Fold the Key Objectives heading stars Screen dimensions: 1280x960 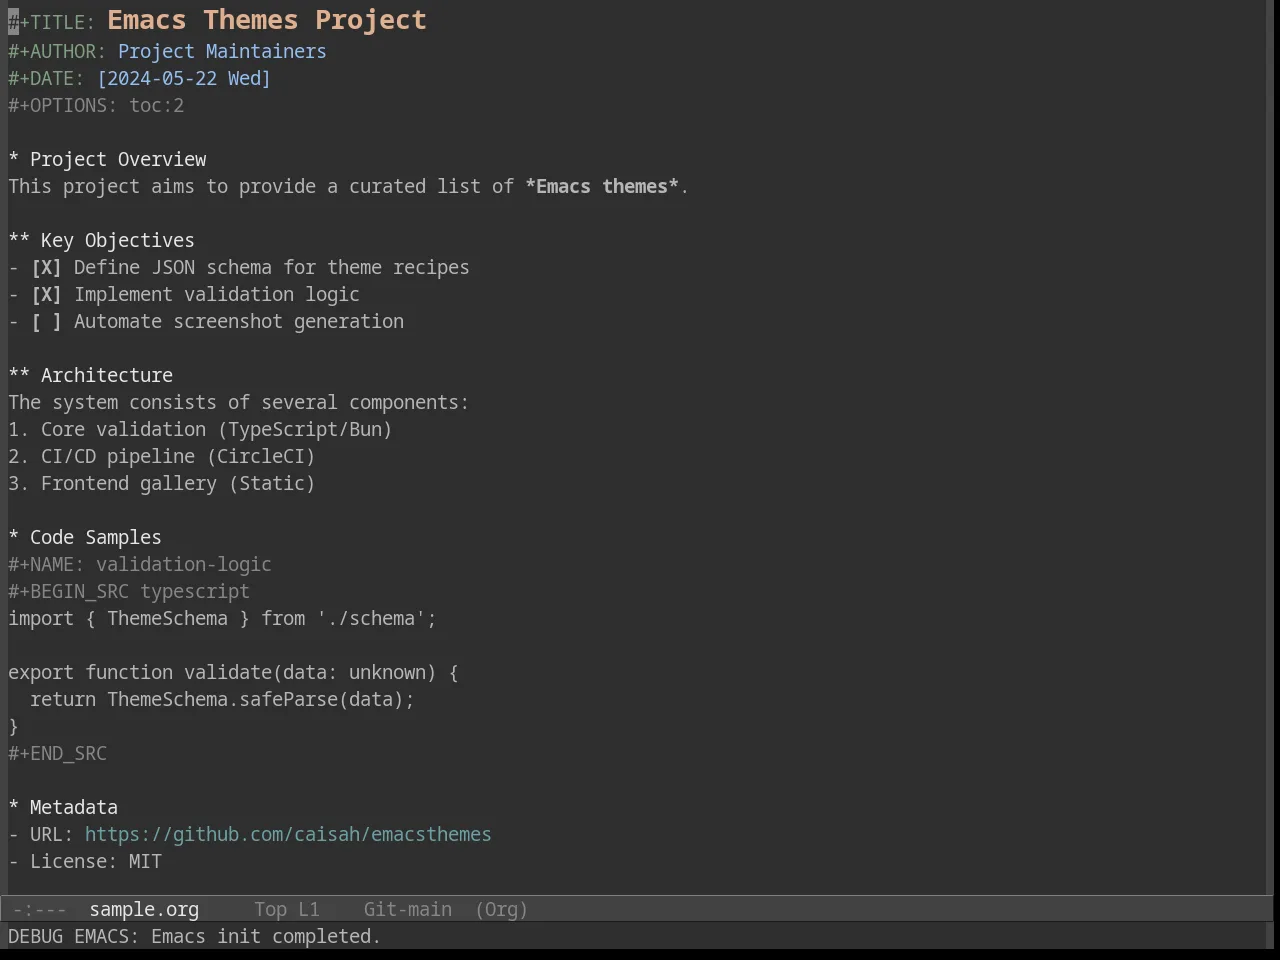[19, 241]
